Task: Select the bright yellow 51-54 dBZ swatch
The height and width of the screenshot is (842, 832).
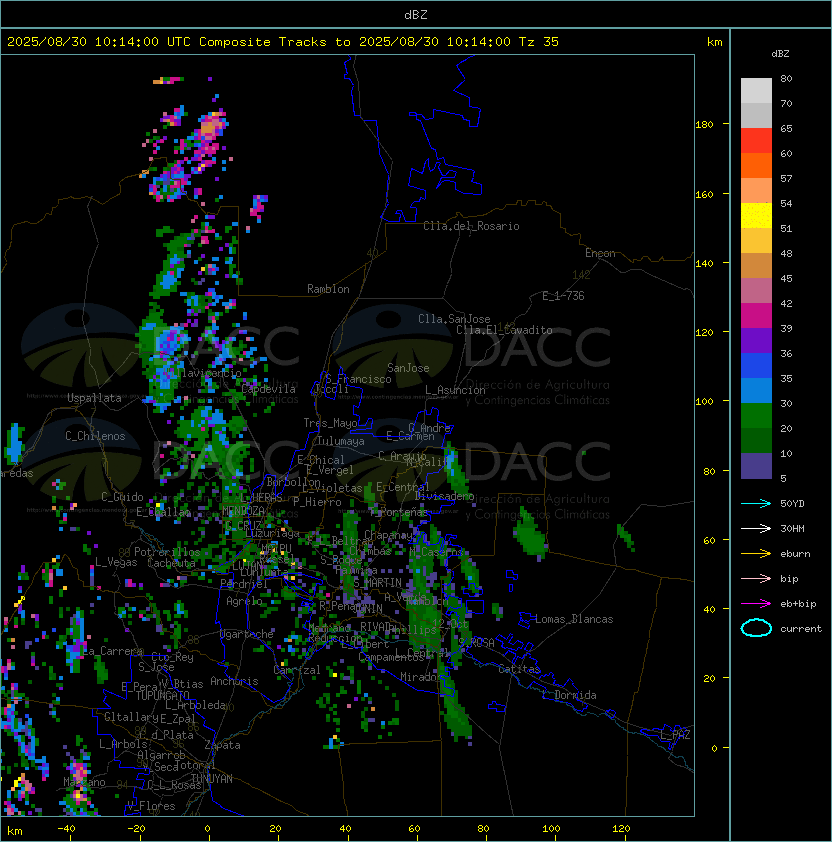Action: [756, 216]
